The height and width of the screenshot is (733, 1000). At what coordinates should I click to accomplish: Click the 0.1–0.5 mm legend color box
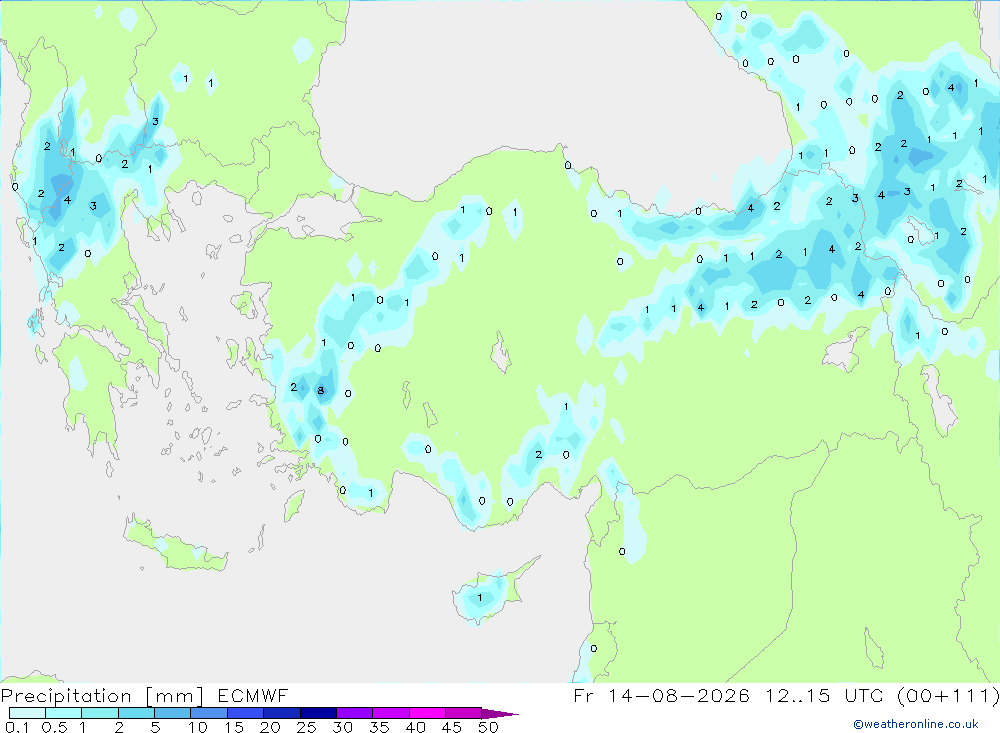pyautogui.click(x=27, y=713)
